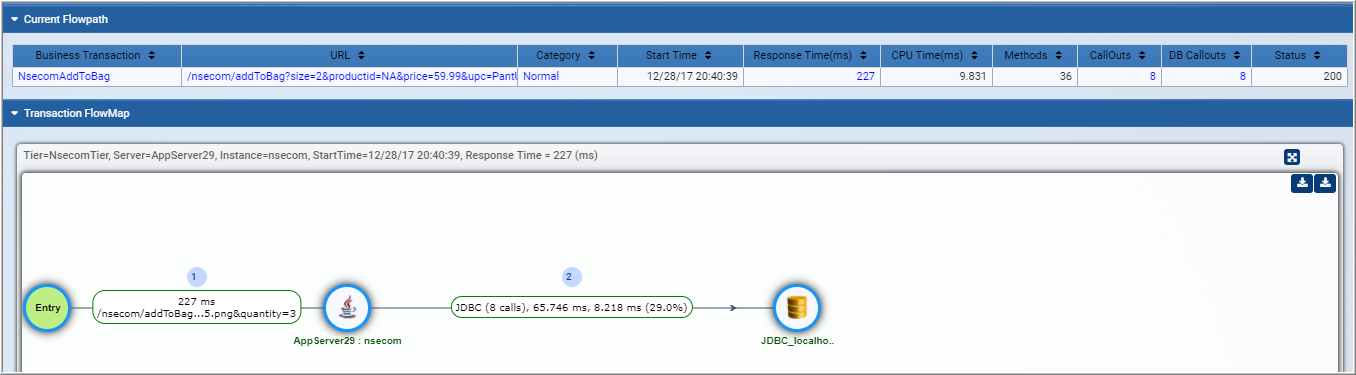This screenshot has width=1356, height=375.
Task: Click the 8 value under DB Callouts
Action: [x=1242, y=76]
